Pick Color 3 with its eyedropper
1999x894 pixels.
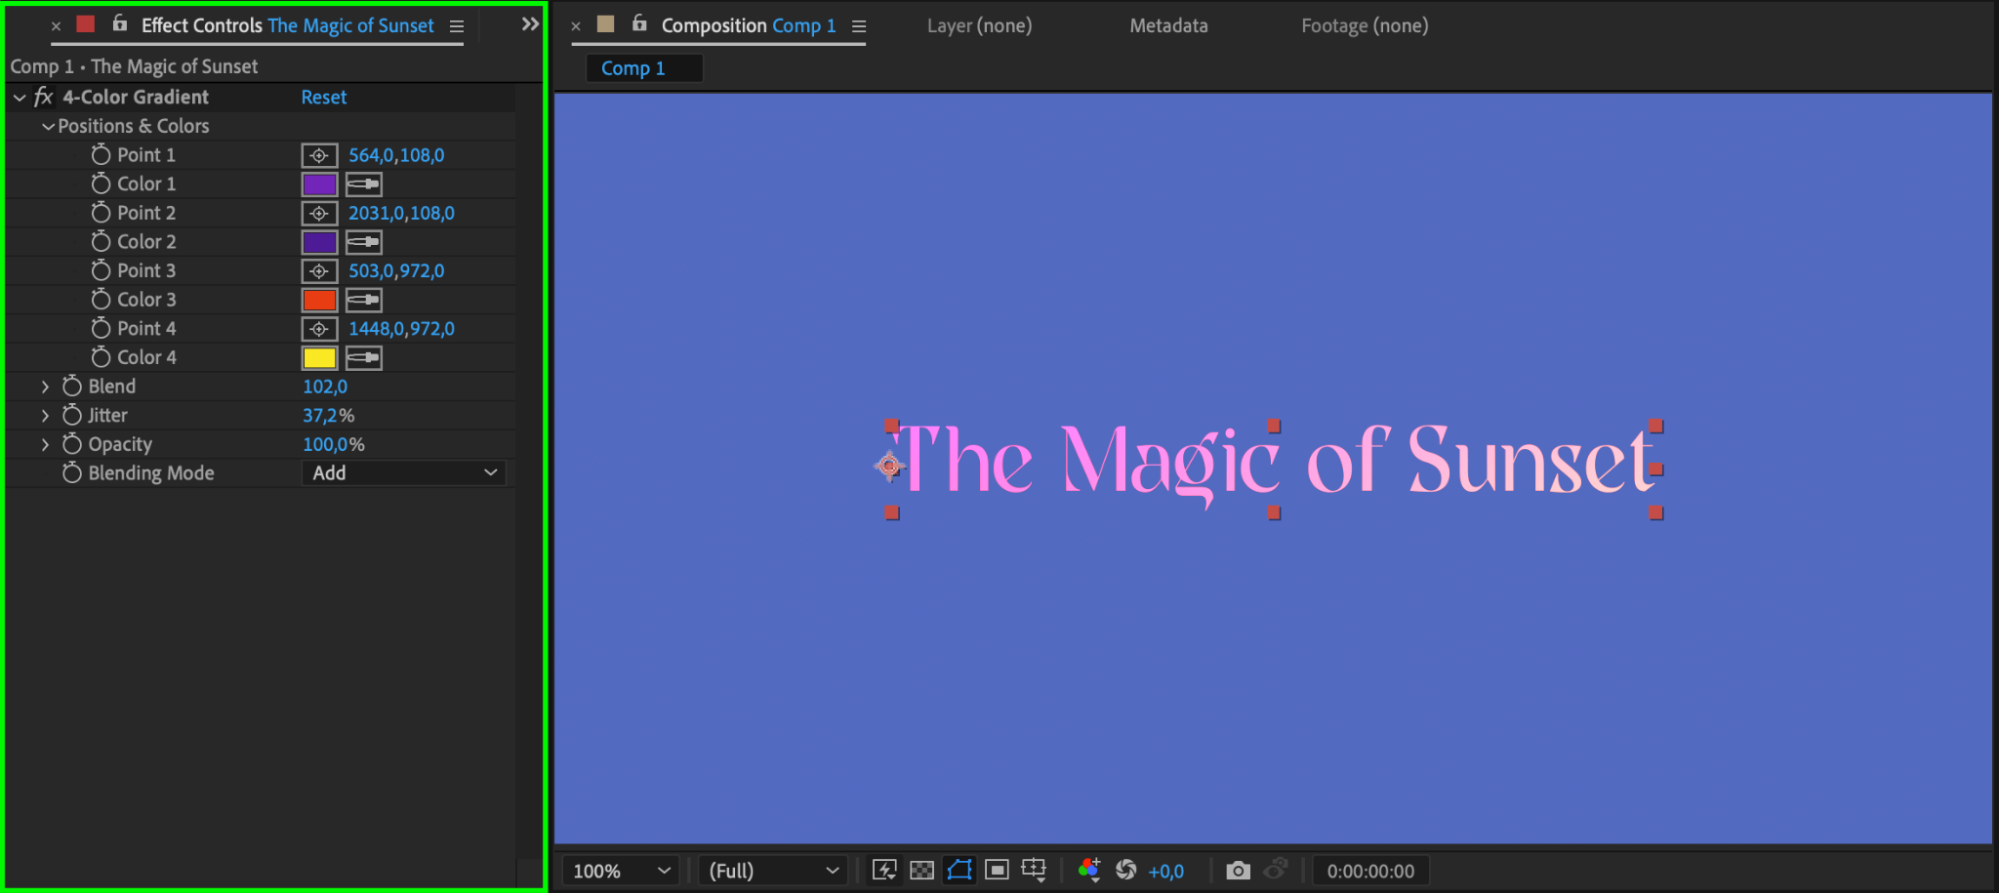pyautogui.click(x=364, y=300)
